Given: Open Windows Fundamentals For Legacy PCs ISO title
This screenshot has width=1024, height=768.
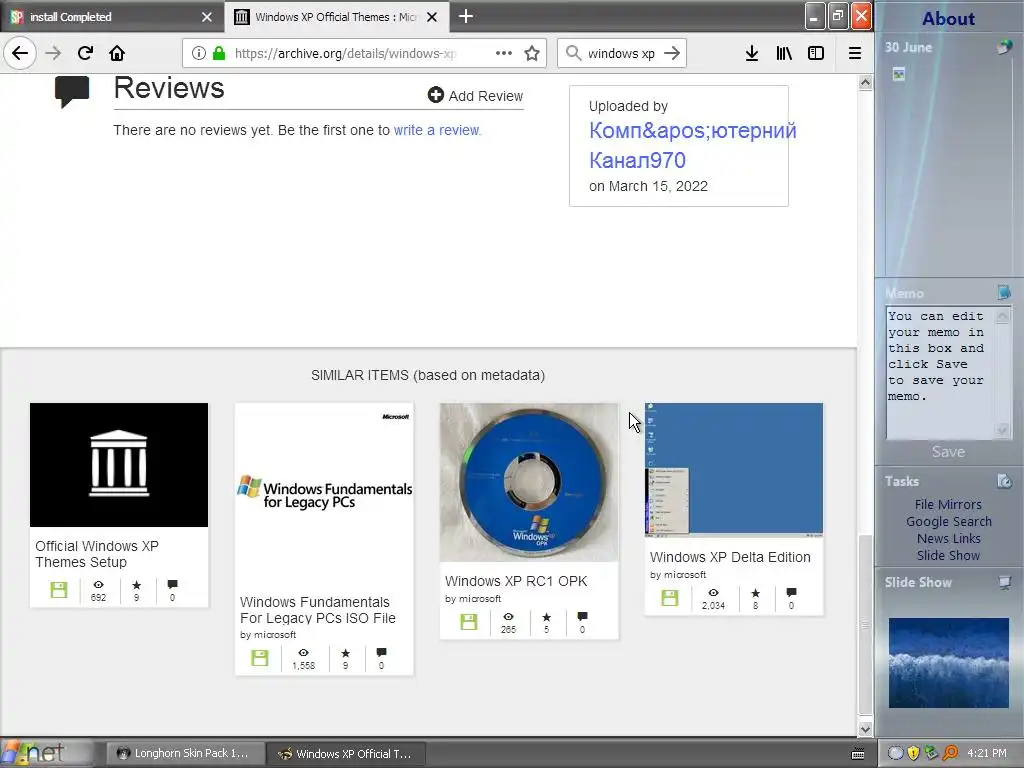Looking at the screenshot, I should [317, 610].
